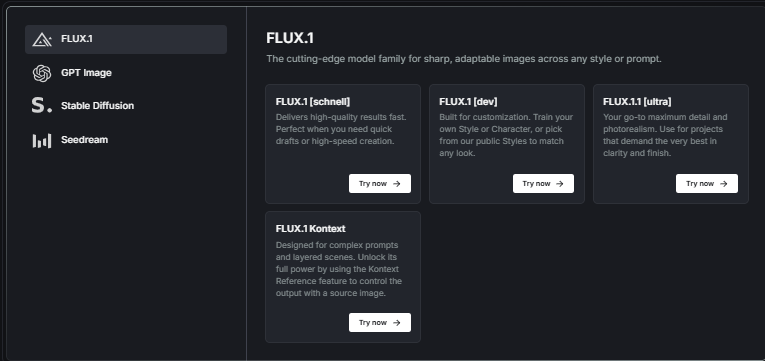765x361 pixels.
Task: Try now for FLUX.1 [schnell]
Action: [380, 183]
